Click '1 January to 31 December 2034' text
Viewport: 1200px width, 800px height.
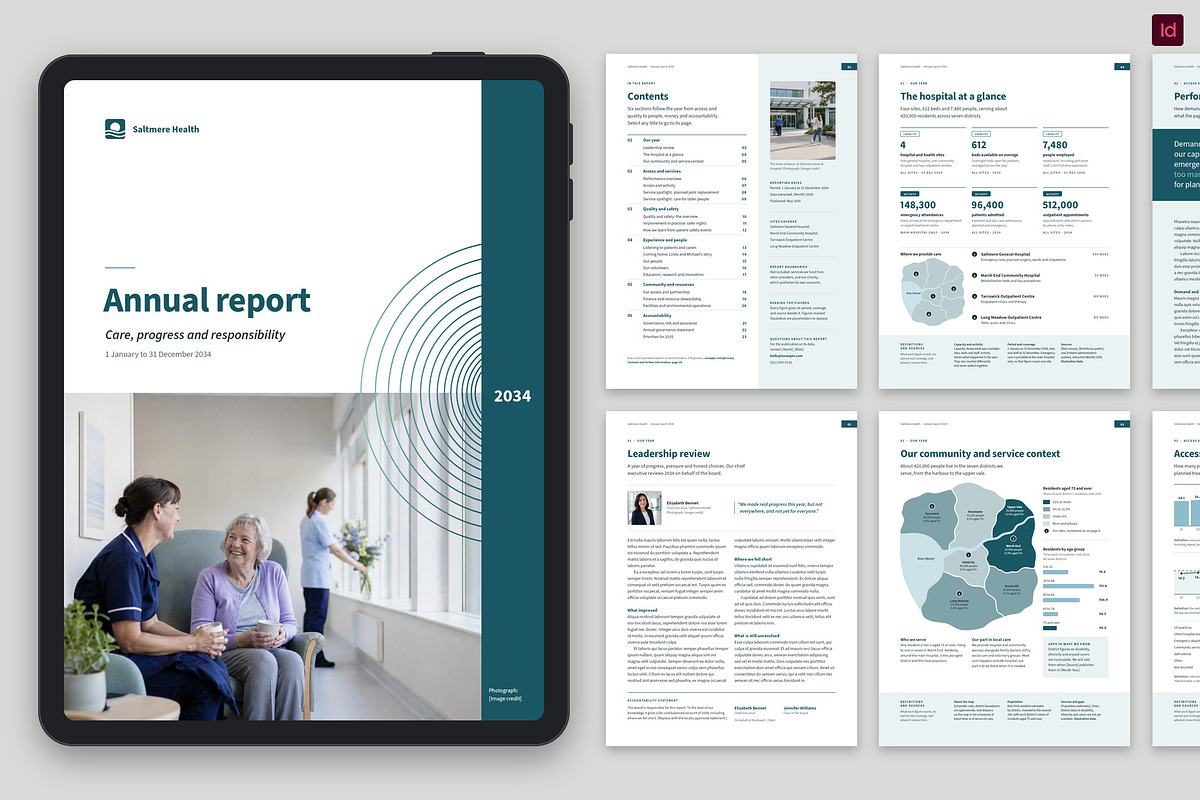pyautogui.click(x=158, y=355)
